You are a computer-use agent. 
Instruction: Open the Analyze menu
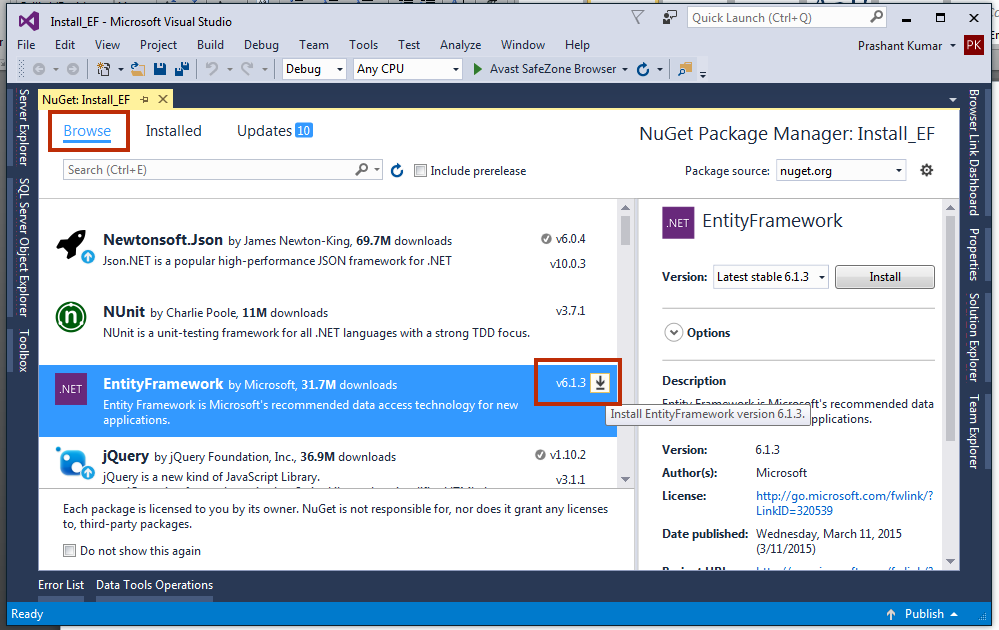tap(460, 45)
